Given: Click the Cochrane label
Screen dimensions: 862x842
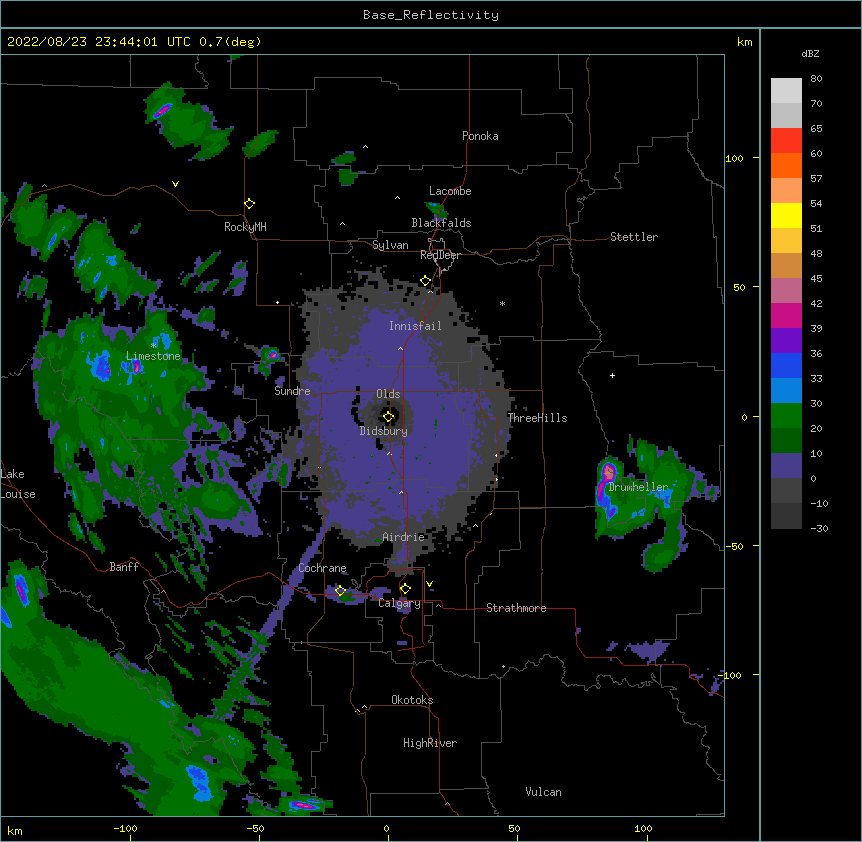Looking at the screenshot, I should (322, 568).
